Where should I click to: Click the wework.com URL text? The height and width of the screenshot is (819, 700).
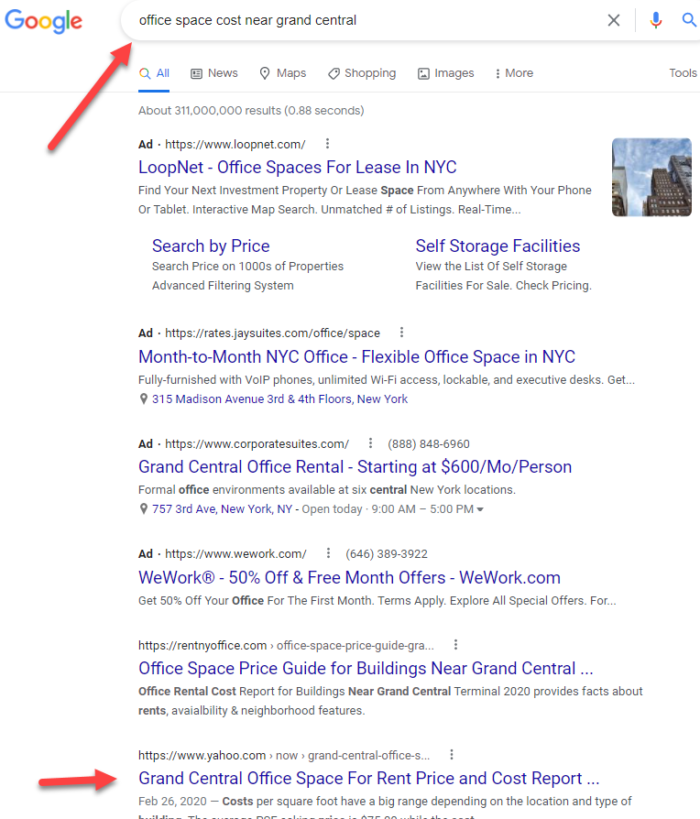236,554
